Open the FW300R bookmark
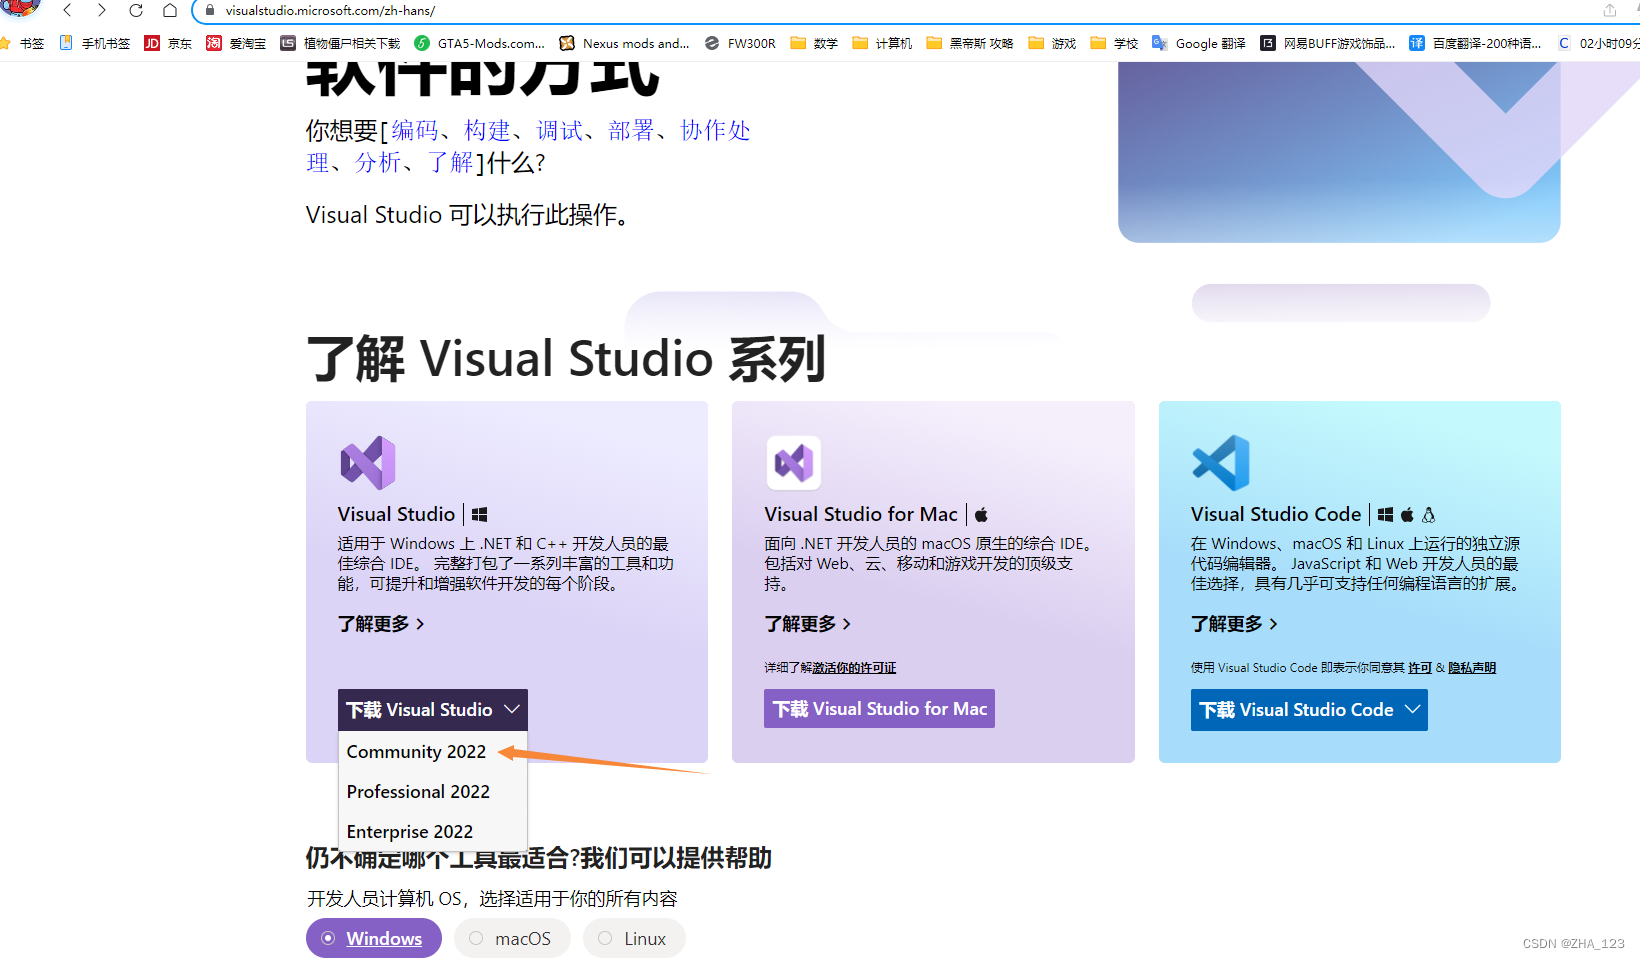This screenshot has height=959, width=1640. 740,43
